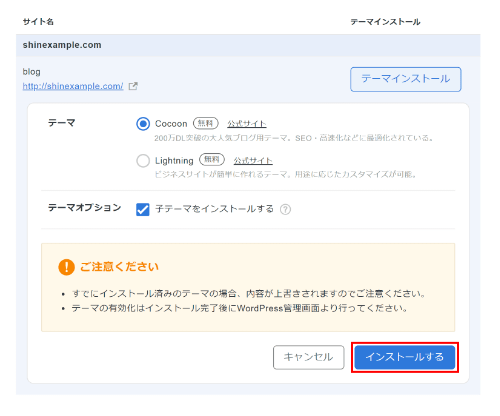500x416 pixels.
Task: Click the Lightning theme name label
Action: click(x=174, y=161)
